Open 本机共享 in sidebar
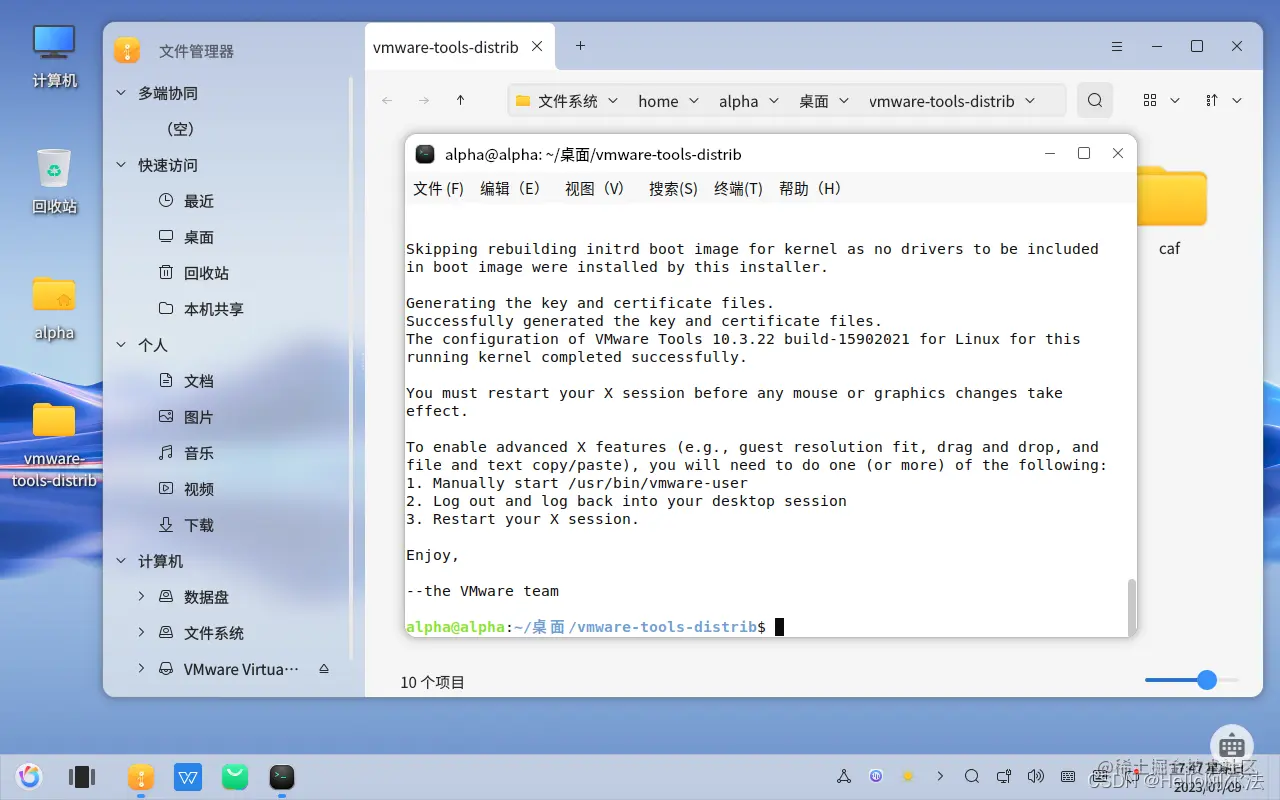Image resolution: width=1280 pixels, height=800 pixels. (213, 309)
